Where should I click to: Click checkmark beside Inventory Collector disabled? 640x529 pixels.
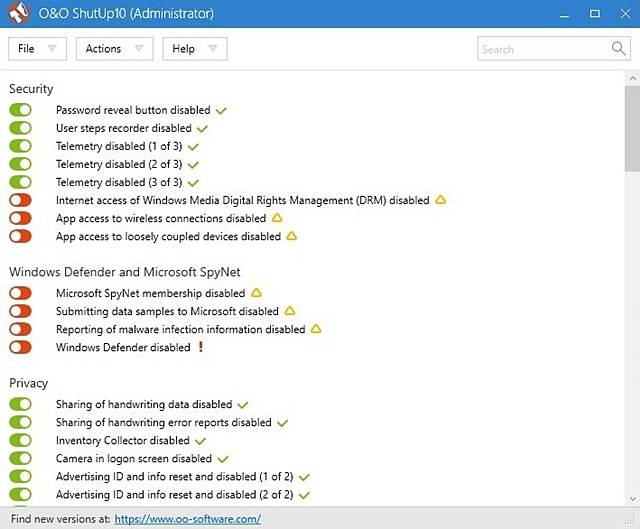pyautogui.click(x=200, y=441)
